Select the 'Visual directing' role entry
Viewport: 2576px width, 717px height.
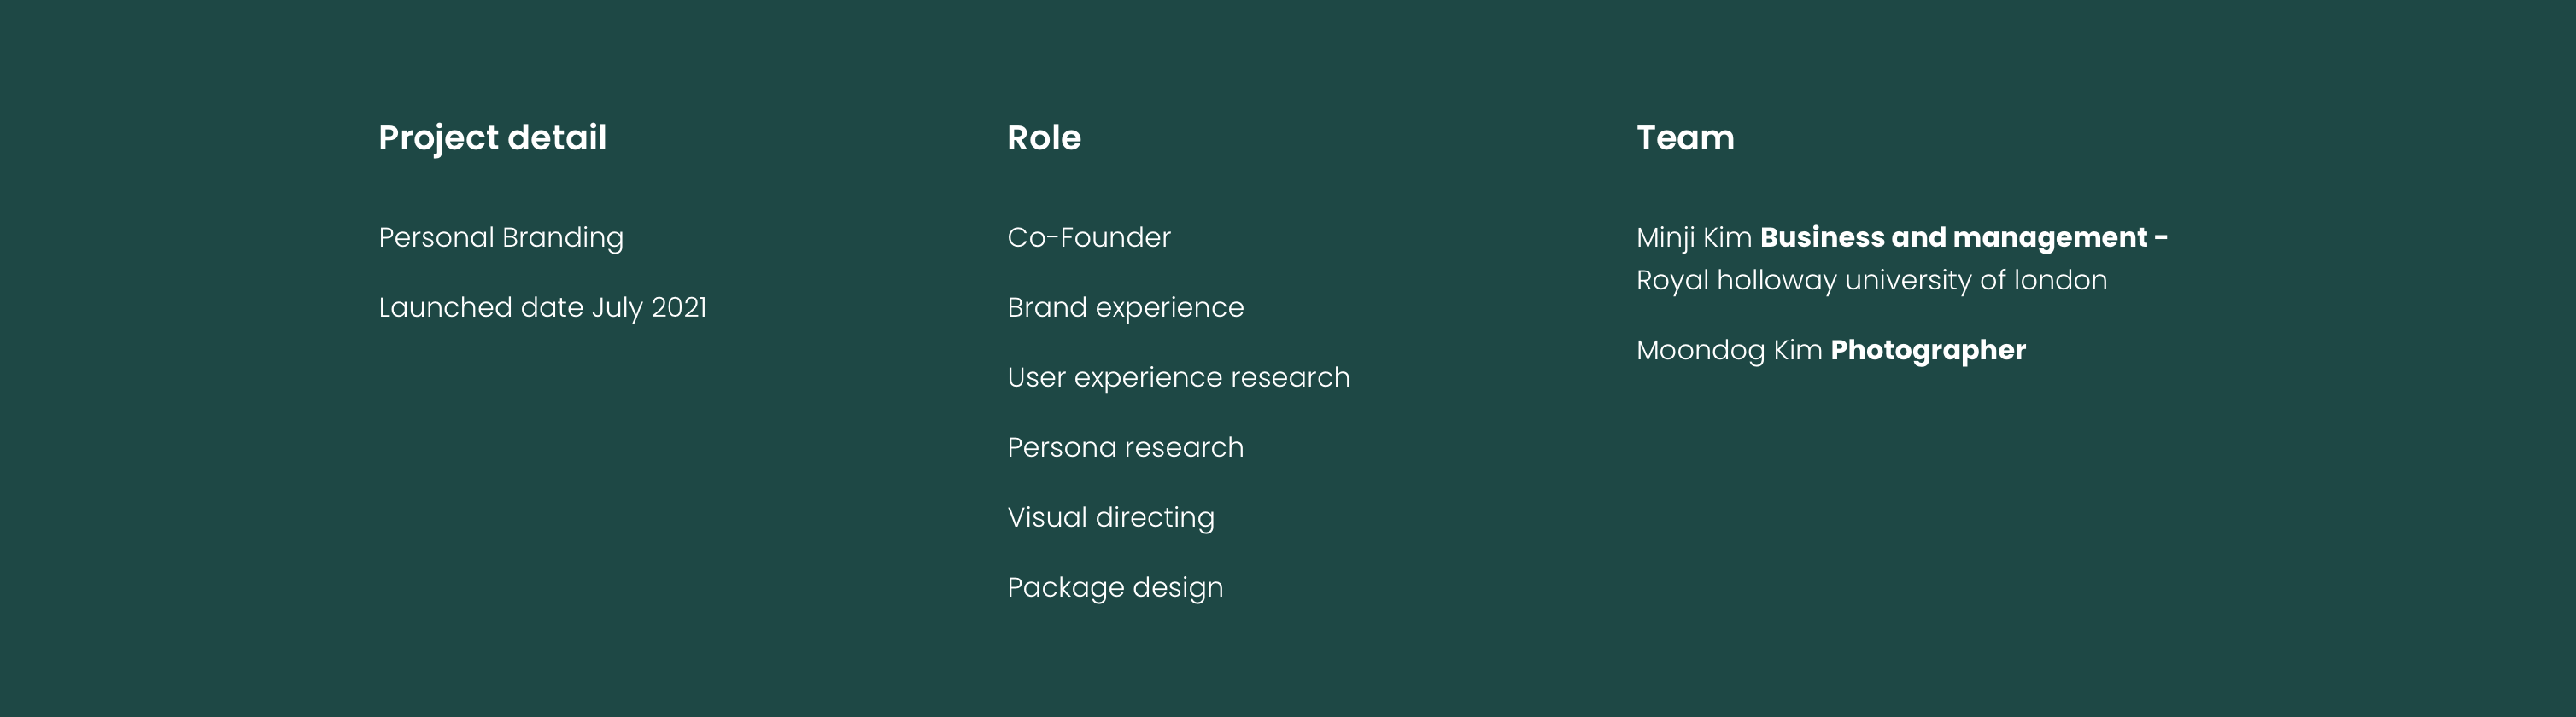pos(1110,518)
